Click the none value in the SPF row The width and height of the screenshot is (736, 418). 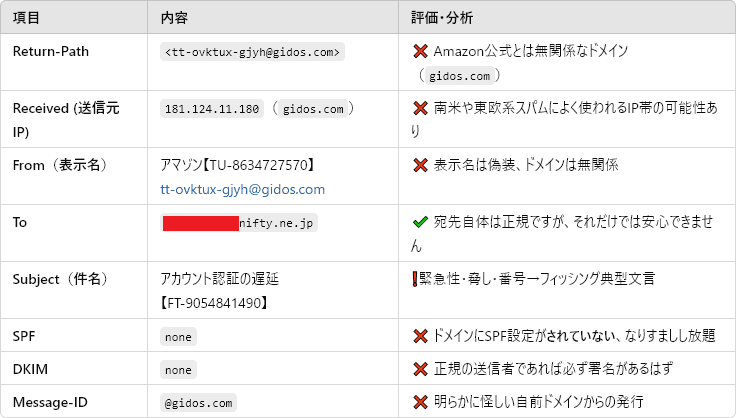(x=178, y=337)
